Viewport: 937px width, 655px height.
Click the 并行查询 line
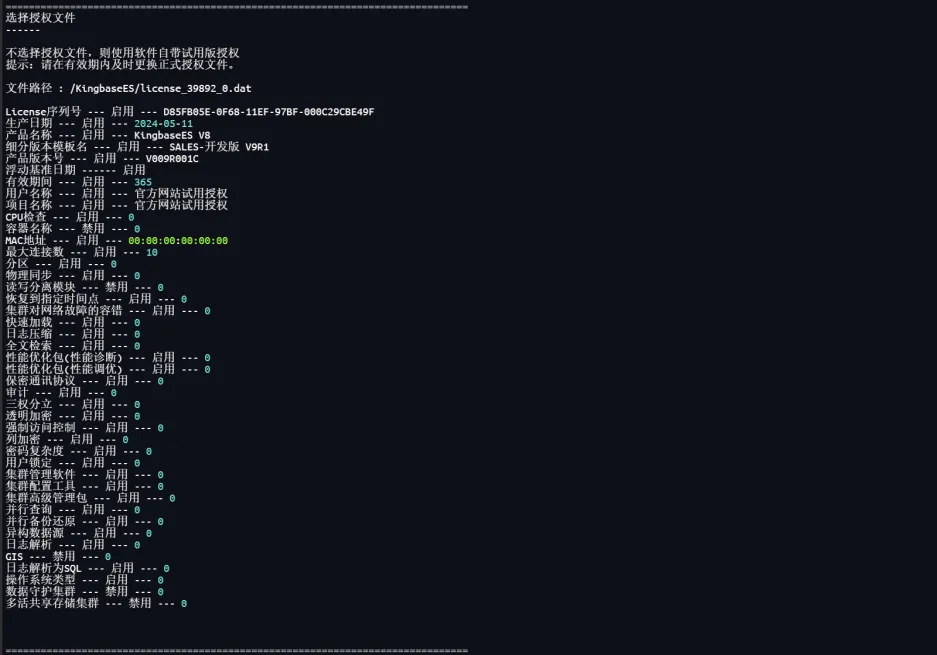point(73,510)
